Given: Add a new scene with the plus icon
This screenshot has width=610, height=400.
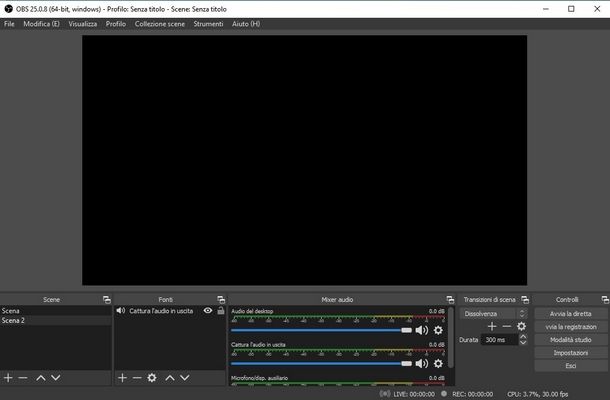Looking at the screenshot, I should [8, 378].
